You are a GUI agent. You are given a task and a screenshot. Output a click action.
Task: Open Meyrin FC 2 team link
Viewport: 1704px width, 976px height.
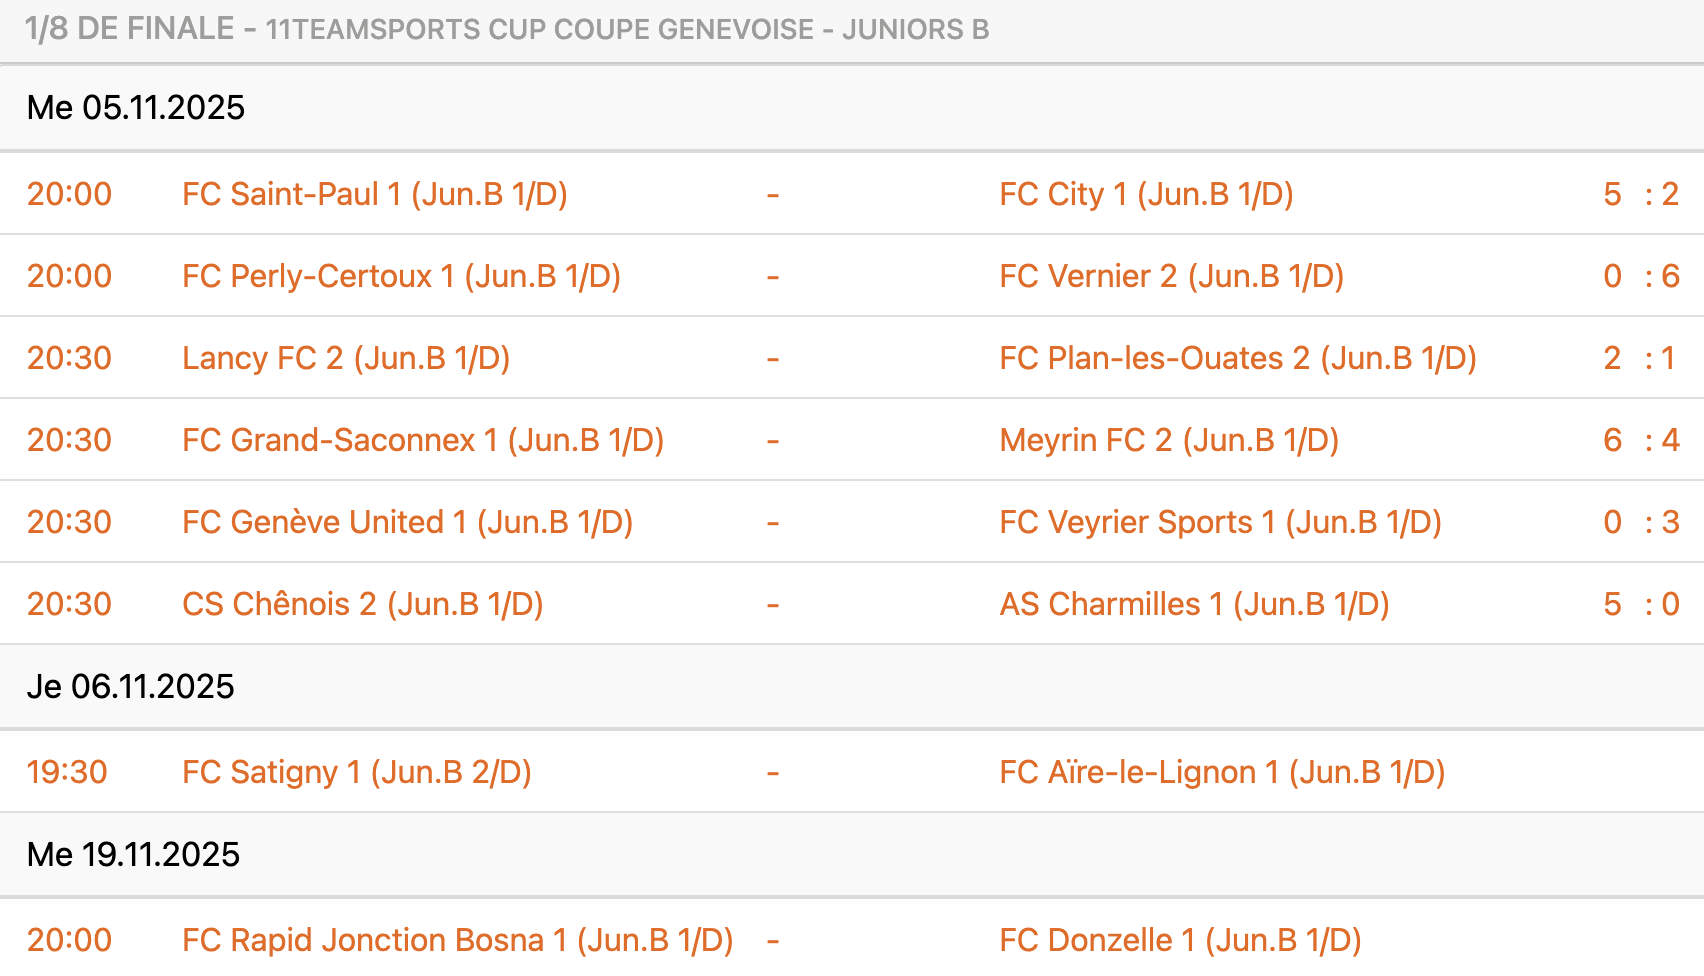(1169, 440)
